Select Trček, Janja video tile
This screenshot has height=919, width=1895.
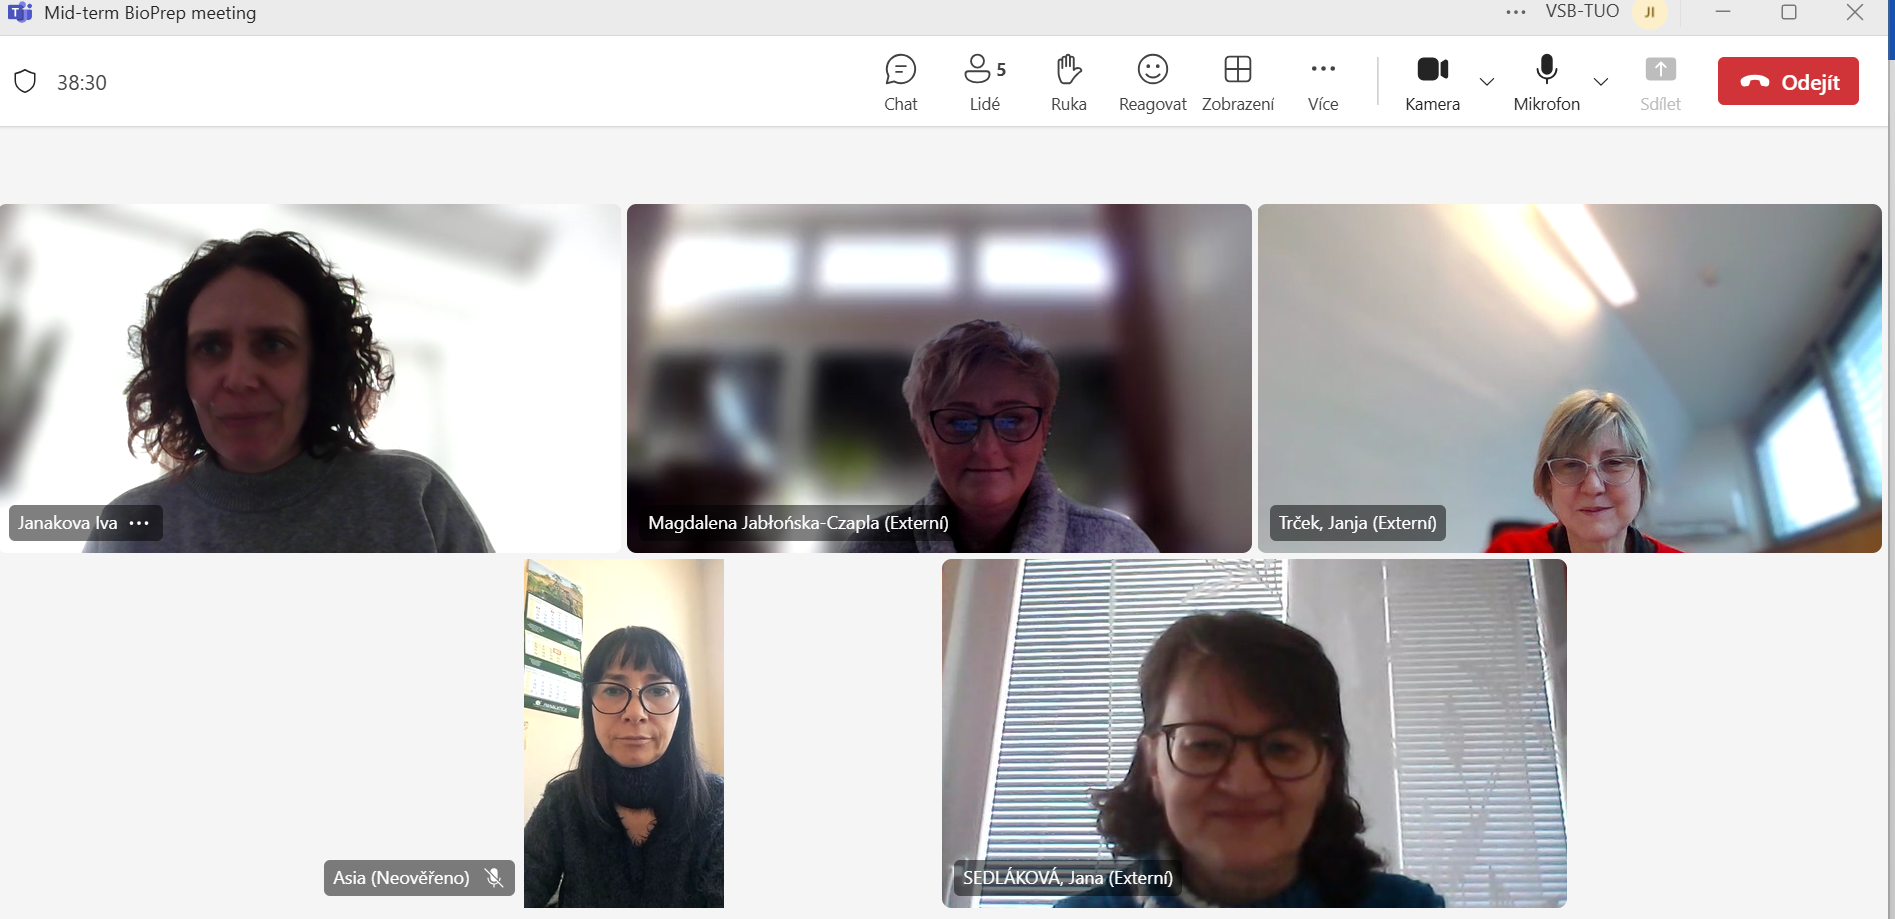pos(1569,378)
